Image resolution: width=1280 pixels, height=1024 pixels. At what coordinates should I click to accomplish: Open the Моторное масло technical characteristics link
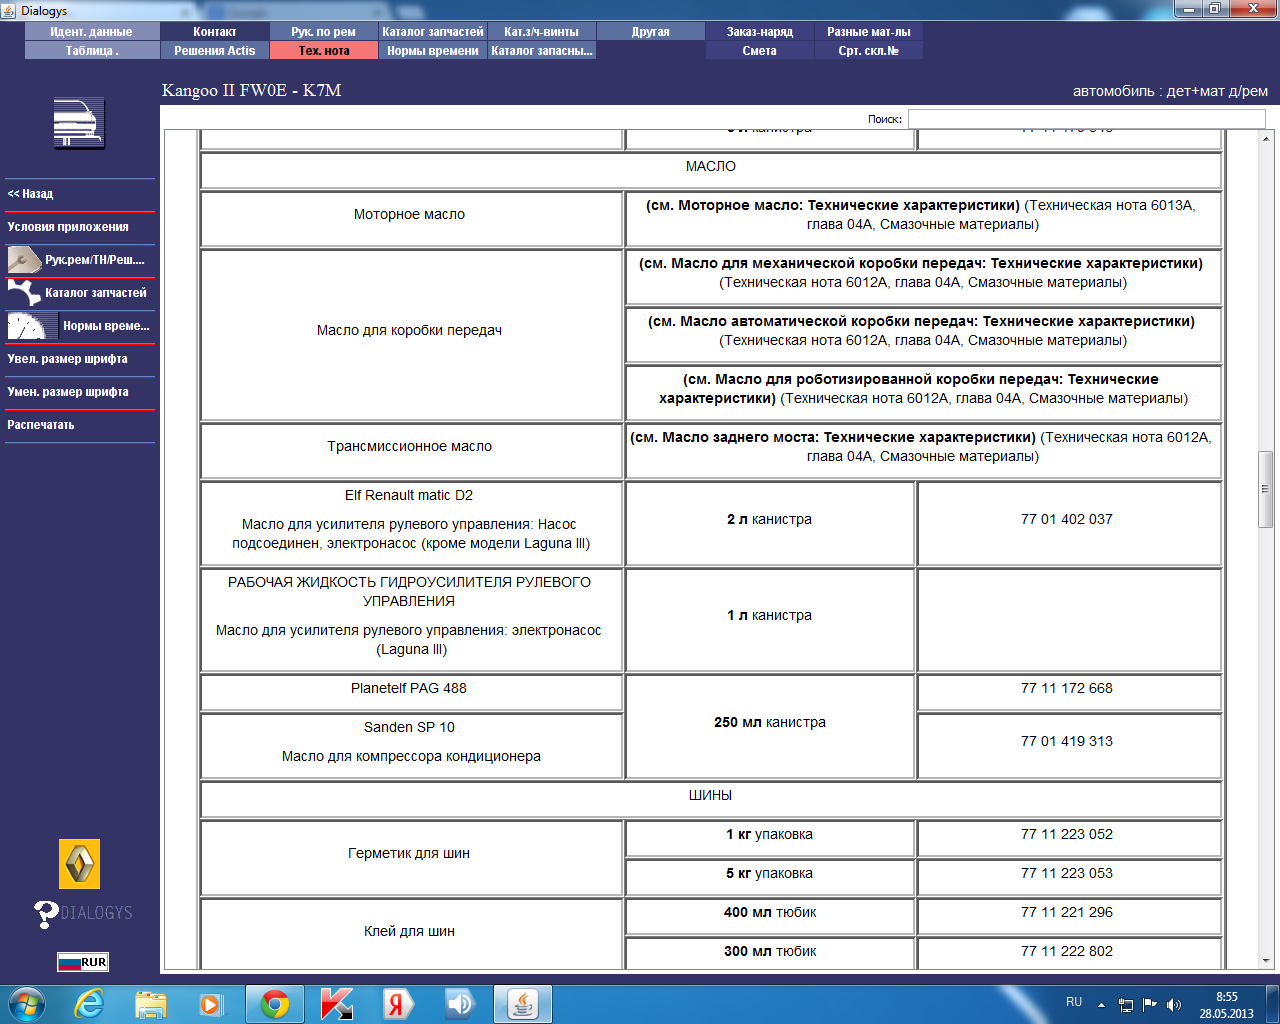point(833,205)
